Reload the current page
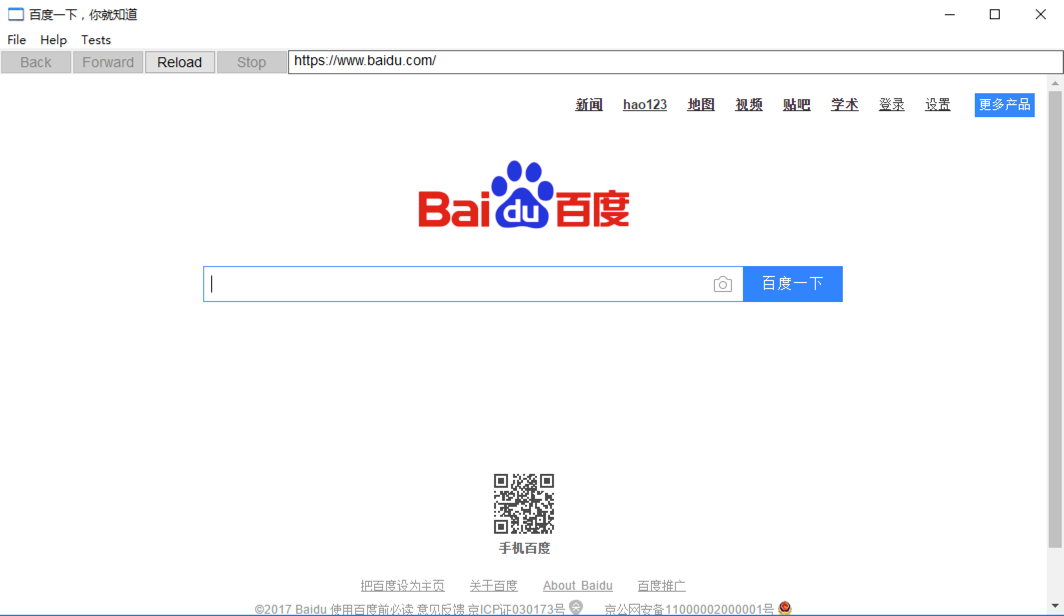 point(180,62)
